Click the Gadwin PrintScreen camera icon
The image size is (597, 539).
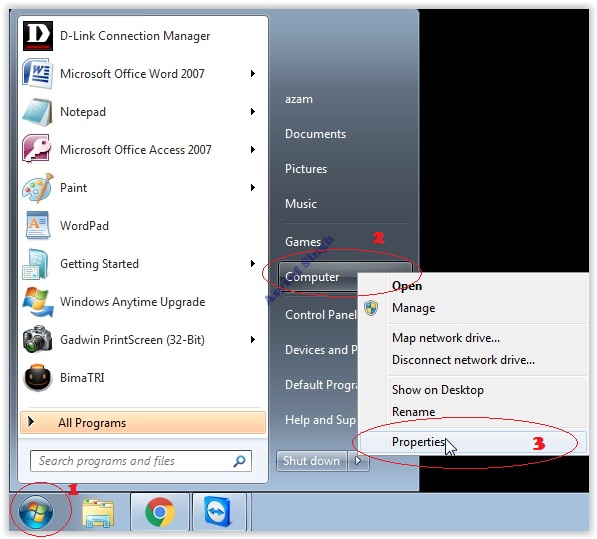tap(37, 340)
